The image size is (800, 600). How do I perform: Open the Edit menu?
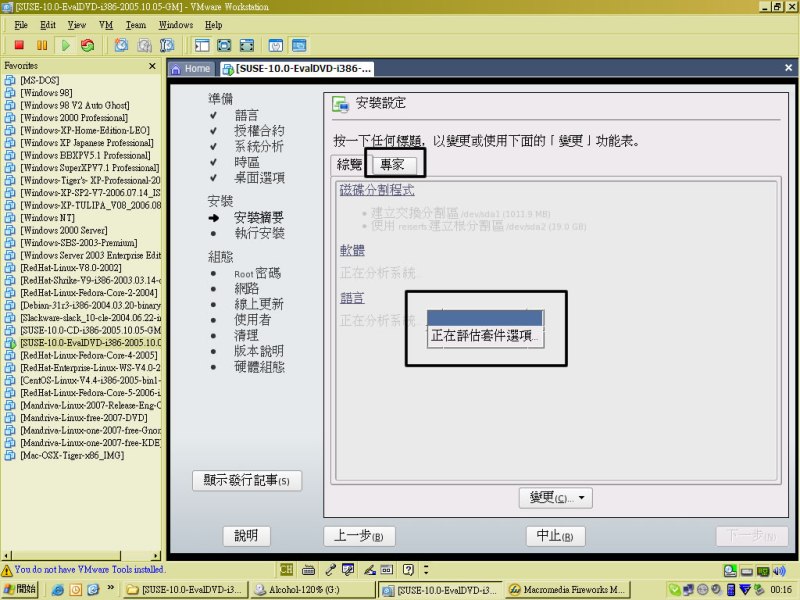[48, 24]
